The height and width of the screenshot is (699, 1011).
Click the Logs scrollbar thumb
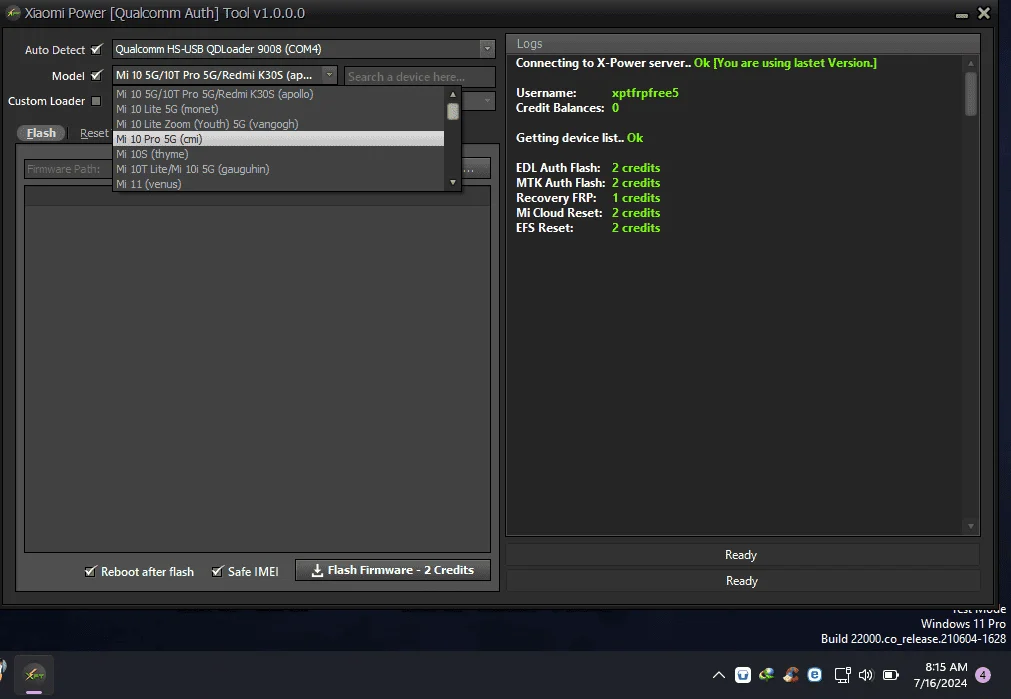[970, 94]
